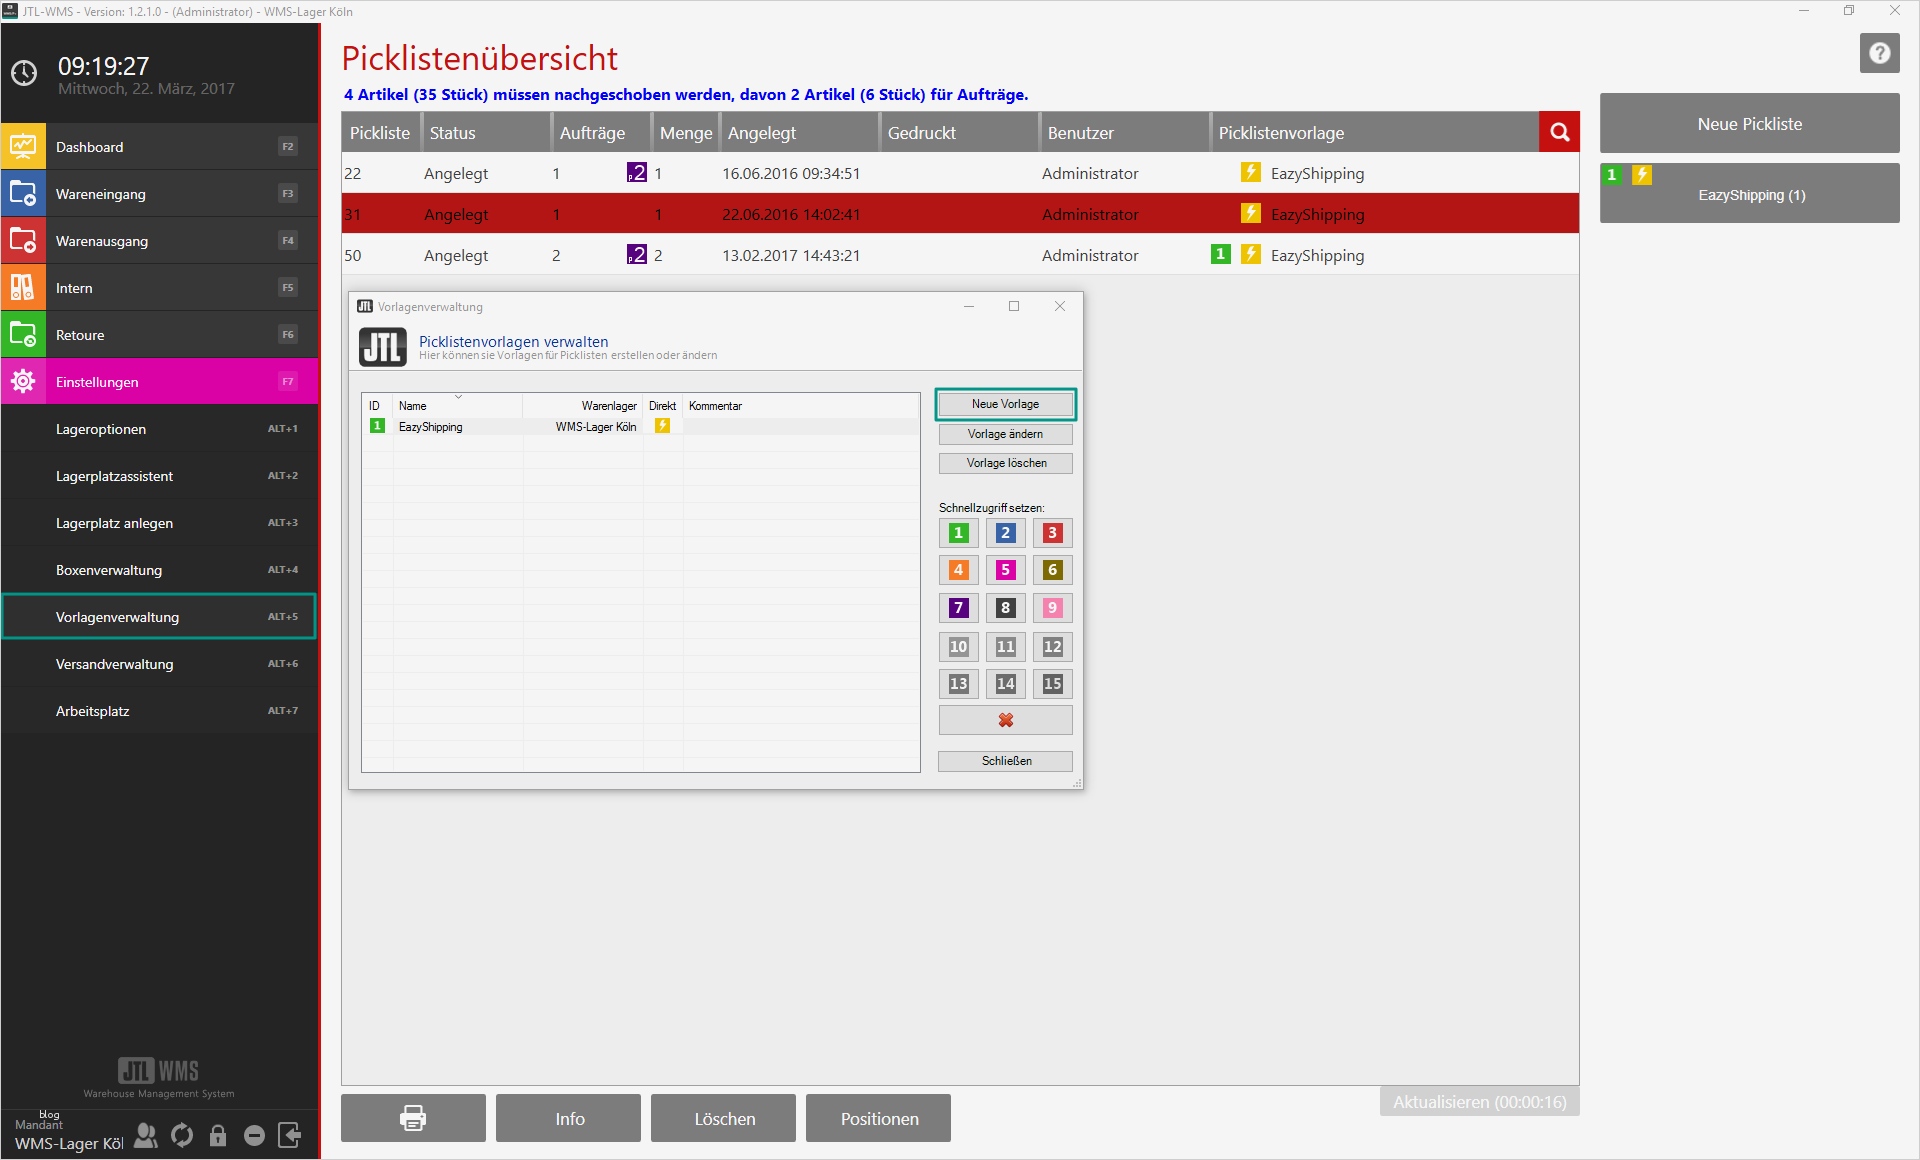Click the sync arrows icon at bottom
This screenshot has width=1920, height=1160.
(x=182, y=1135)
